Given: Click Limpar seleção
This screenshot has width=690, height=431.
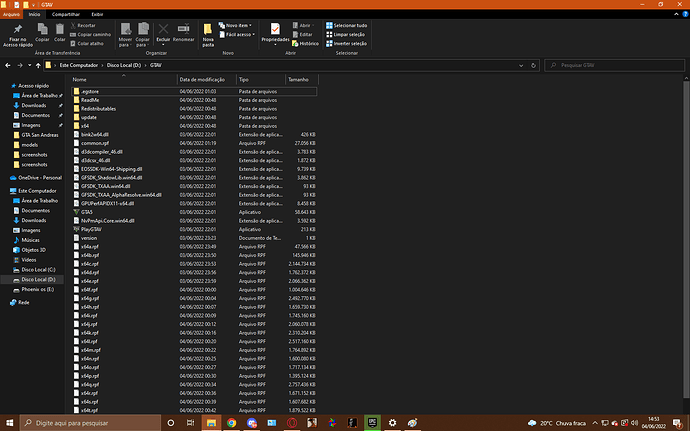Looking at the screenshot, I should pos(345,34).
